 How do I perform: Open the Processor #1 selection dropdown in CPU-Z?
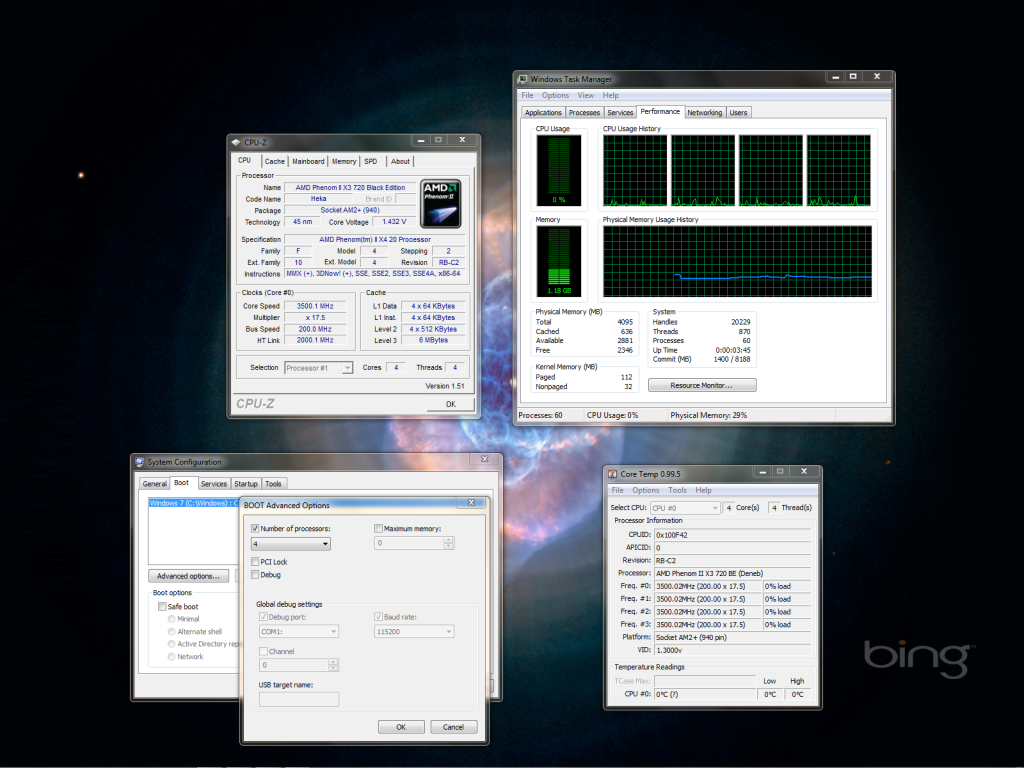(x=319, y=368)
